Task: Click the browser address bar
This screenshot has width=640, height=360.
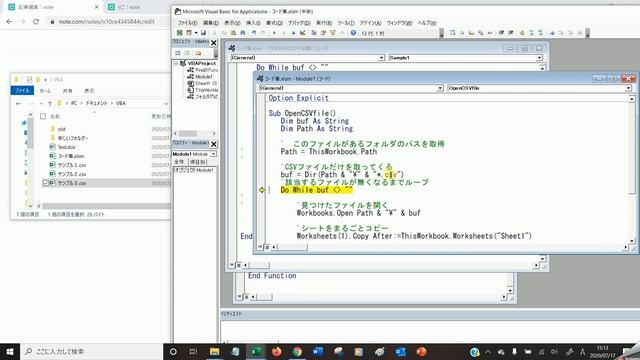Action: (x=108, y=22)
